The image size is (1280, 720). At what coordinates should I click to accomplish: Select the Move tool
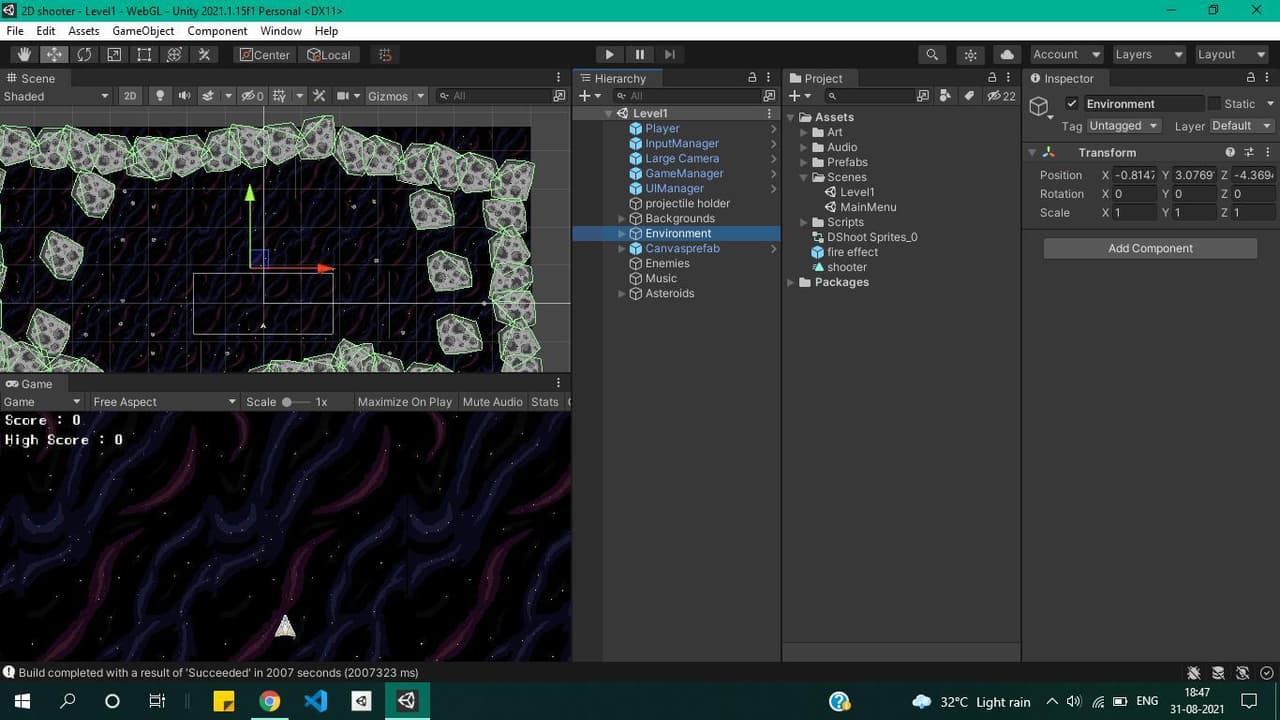click(54, 55)
